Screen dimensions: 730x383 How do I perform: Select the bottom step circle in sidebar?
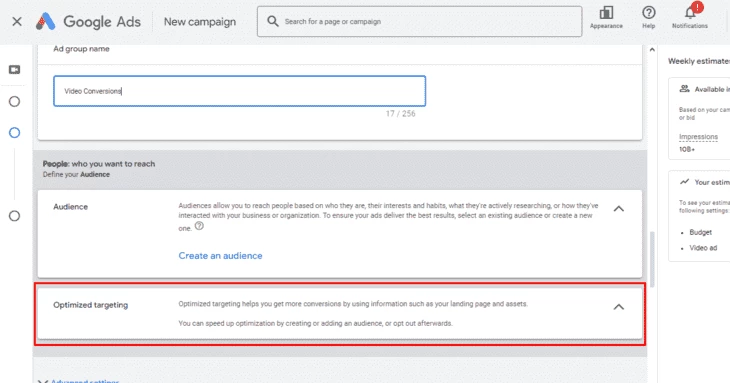pyautogui.click(x=14, y=216)
